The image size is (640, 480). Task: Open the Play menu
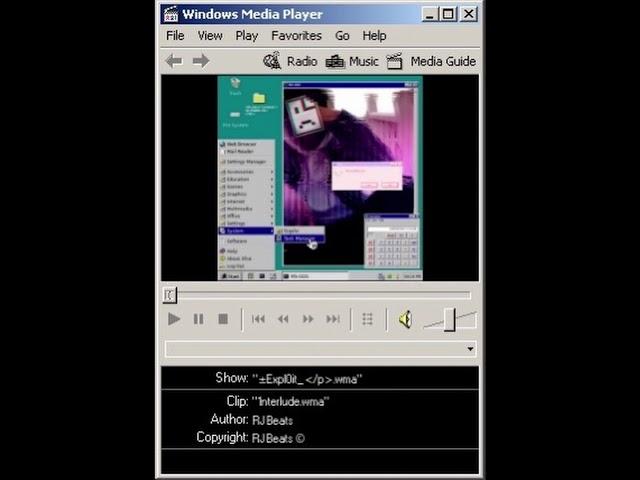247,36
